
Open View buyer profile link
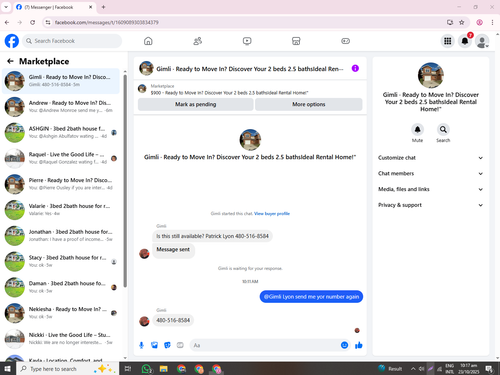272,214
